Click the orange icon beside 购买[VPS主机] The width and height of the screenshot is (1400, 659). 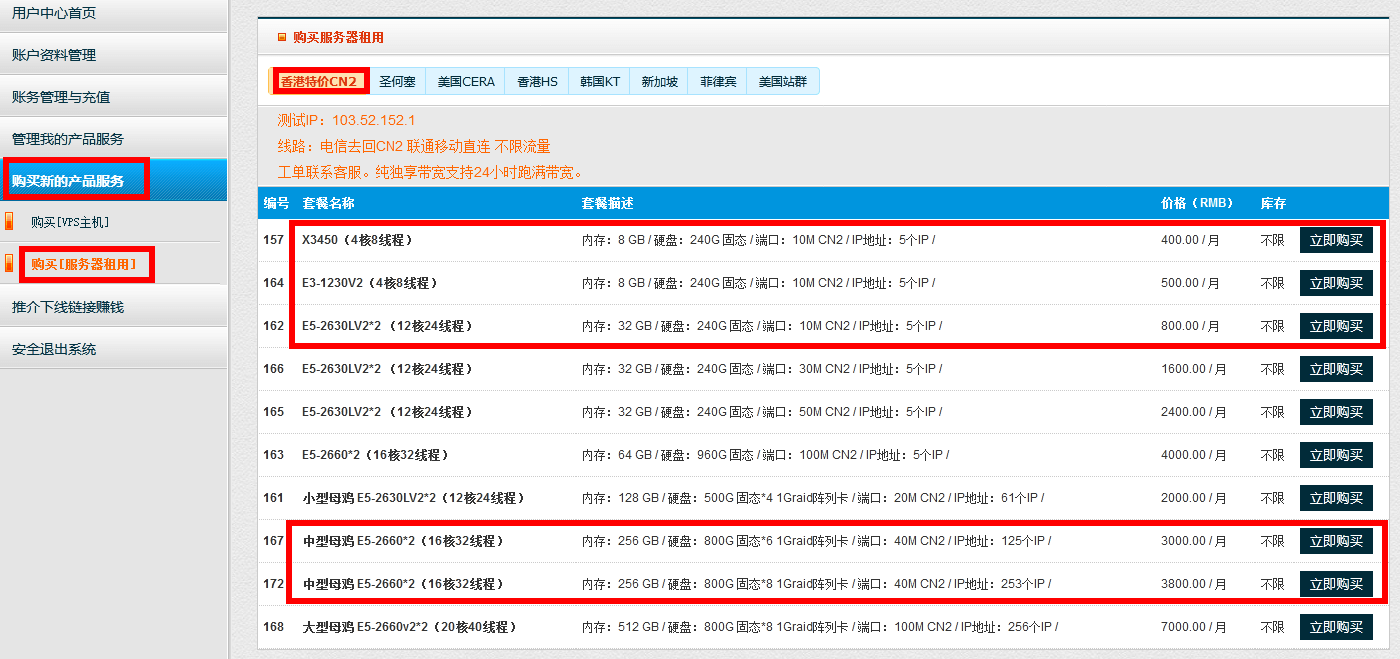(x=10, y=222)
